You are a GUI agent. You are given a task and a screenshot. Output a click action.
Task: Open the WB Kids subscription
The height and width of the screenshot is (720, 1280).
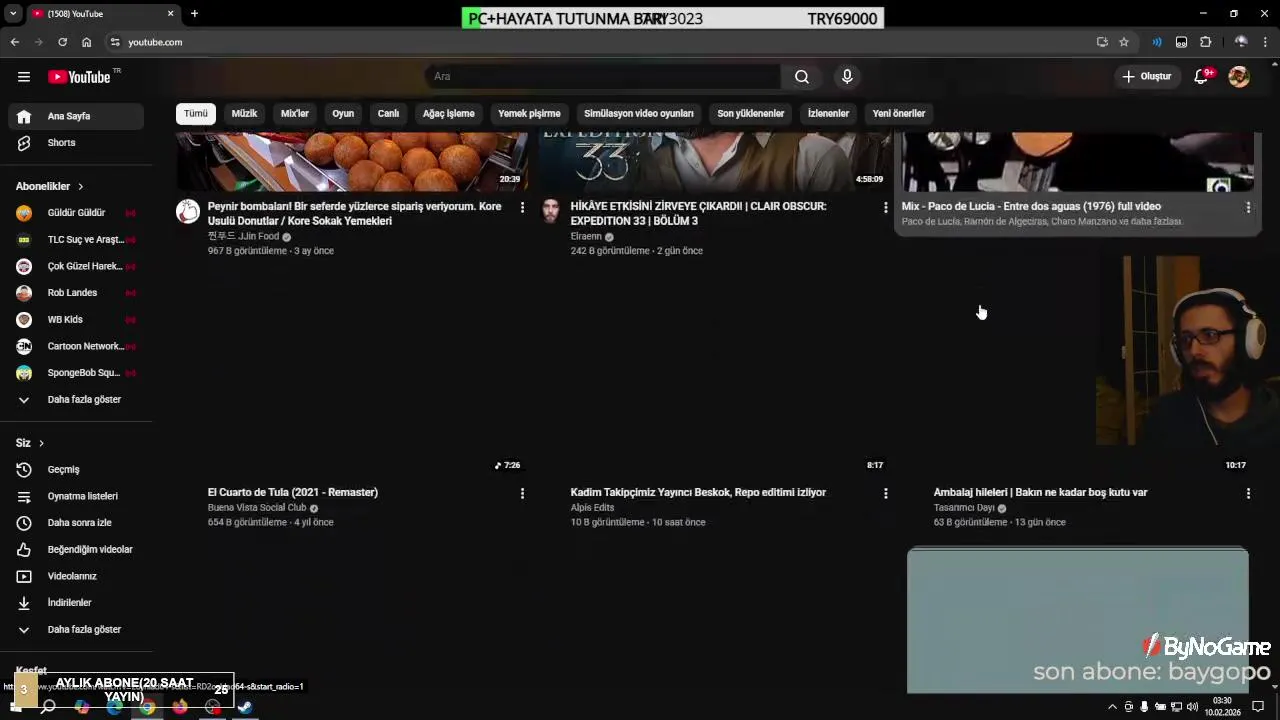pyautogui.click(x=76, y=320)
